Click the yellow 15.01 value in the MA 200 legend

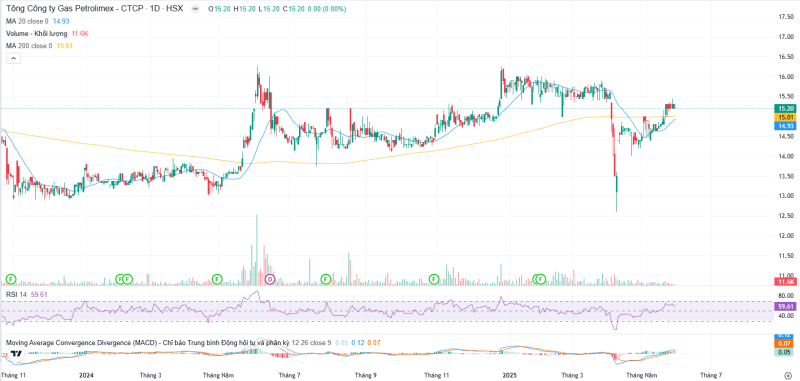pos(64,46)
